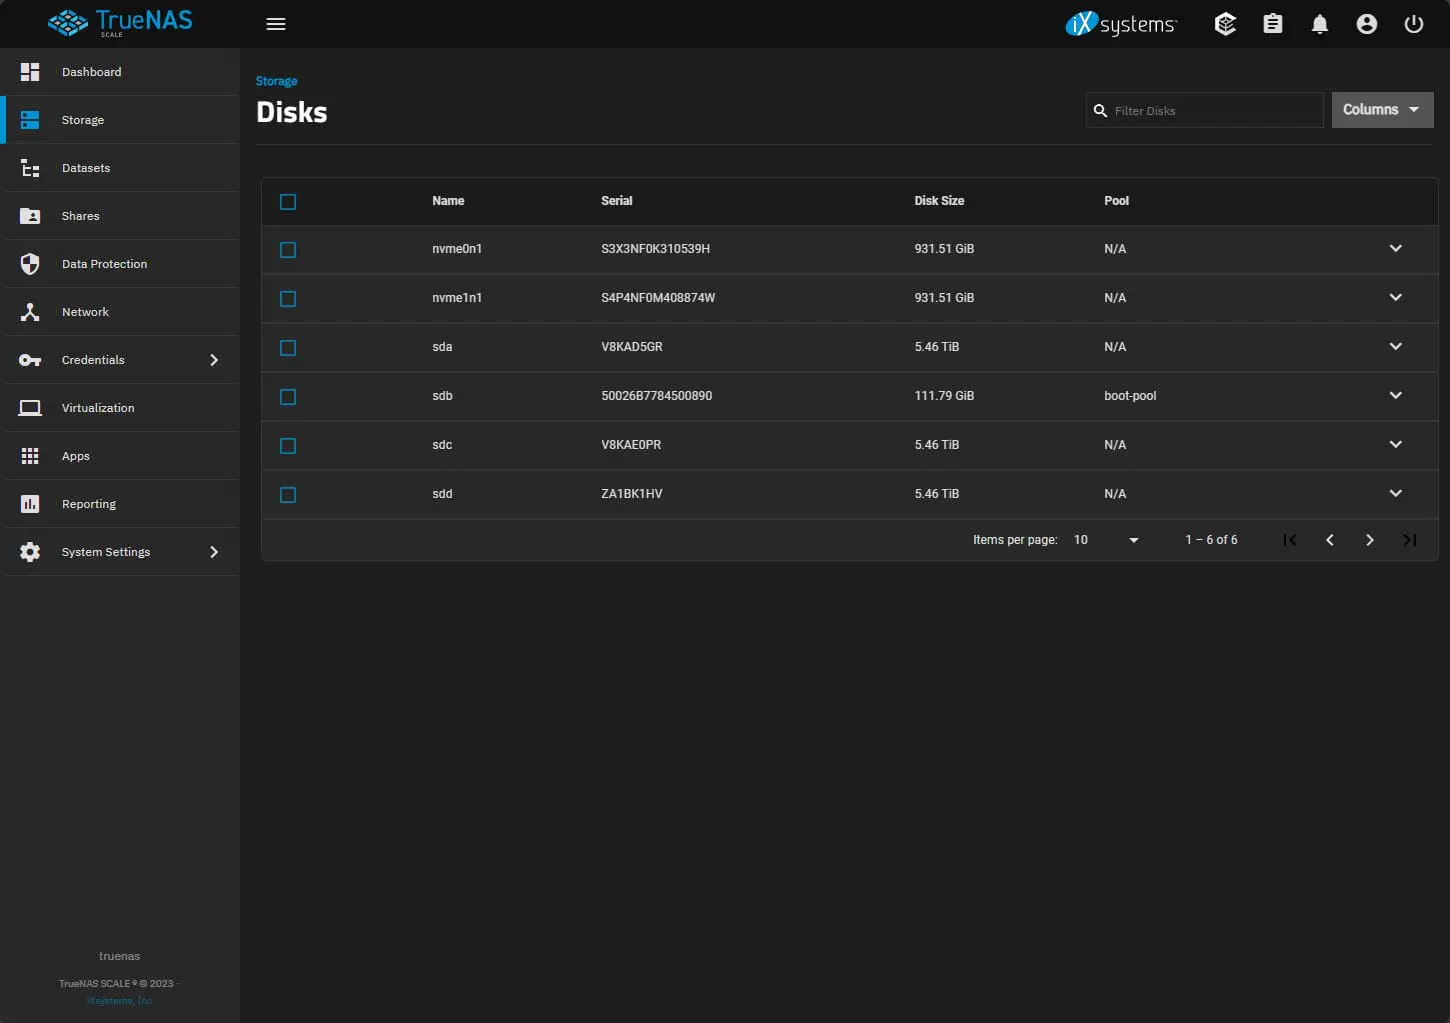Click the Storage breadcrumb link

tap(276, 81)
